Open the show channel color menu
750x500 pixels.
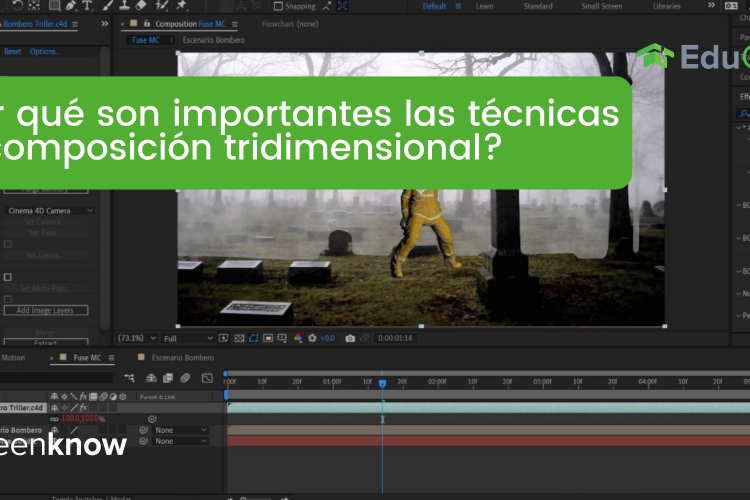tap(298, 338)
